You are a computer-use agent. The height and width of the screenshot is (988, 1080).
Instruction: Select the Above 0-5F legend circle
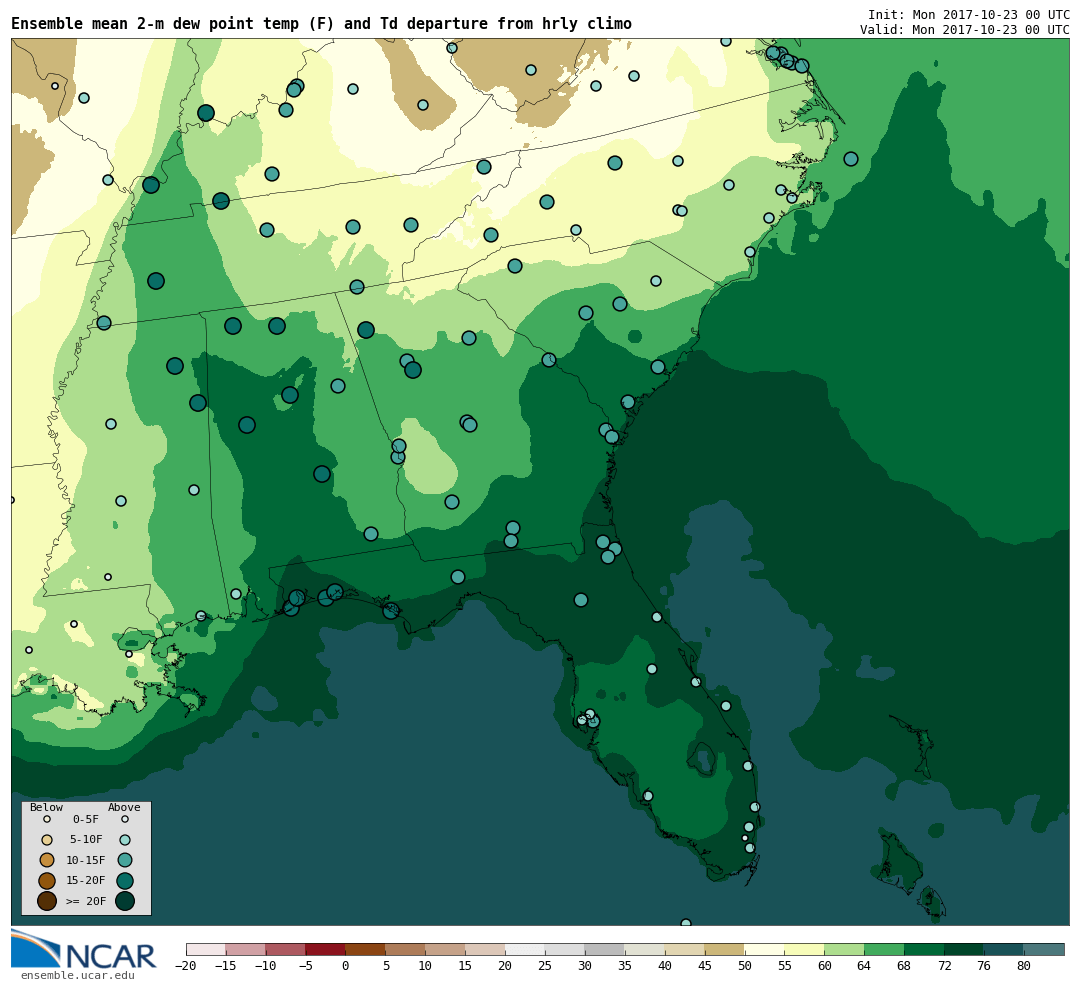point(125,820)
